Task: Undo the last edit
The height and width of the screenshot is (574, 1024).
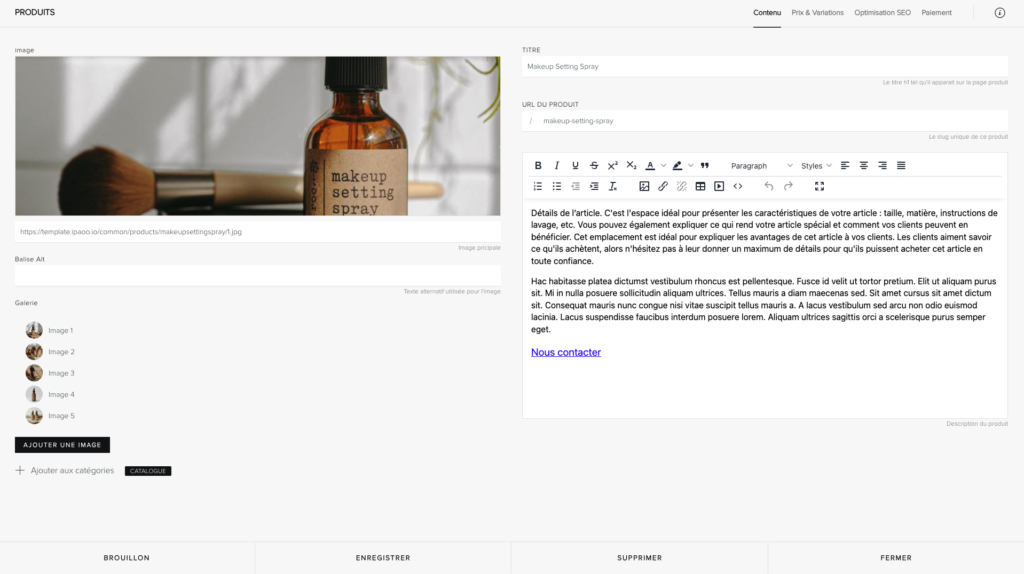Action: tap(769, 187)
